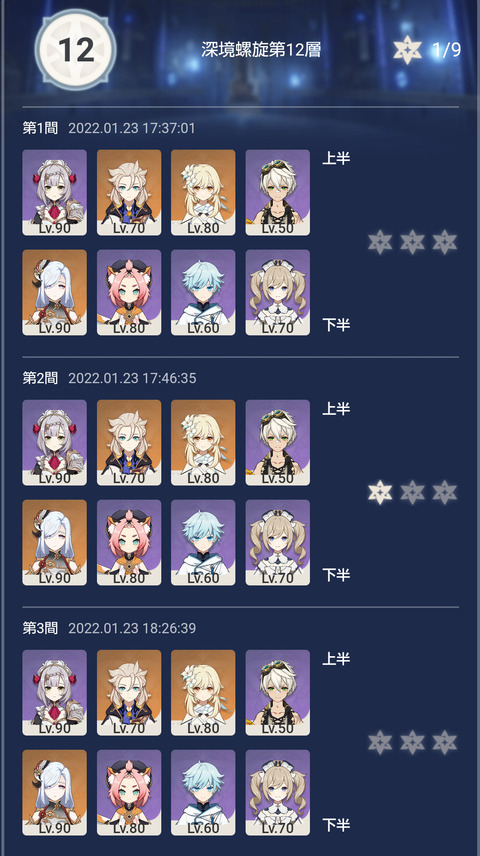
Task: Tap the 上半 label in Chamber 2
Action: click(x=336, y=409)
